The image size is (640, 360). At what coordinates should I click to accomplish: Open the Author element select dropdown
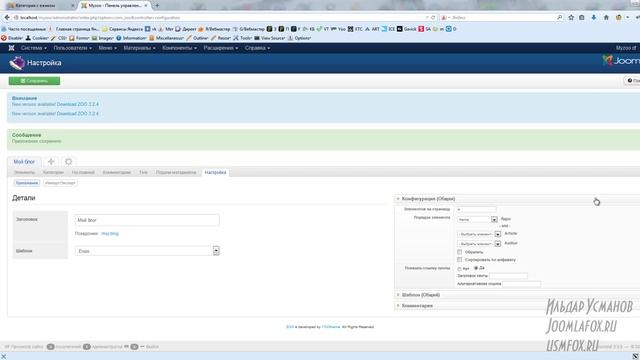(x=479, y=244)
